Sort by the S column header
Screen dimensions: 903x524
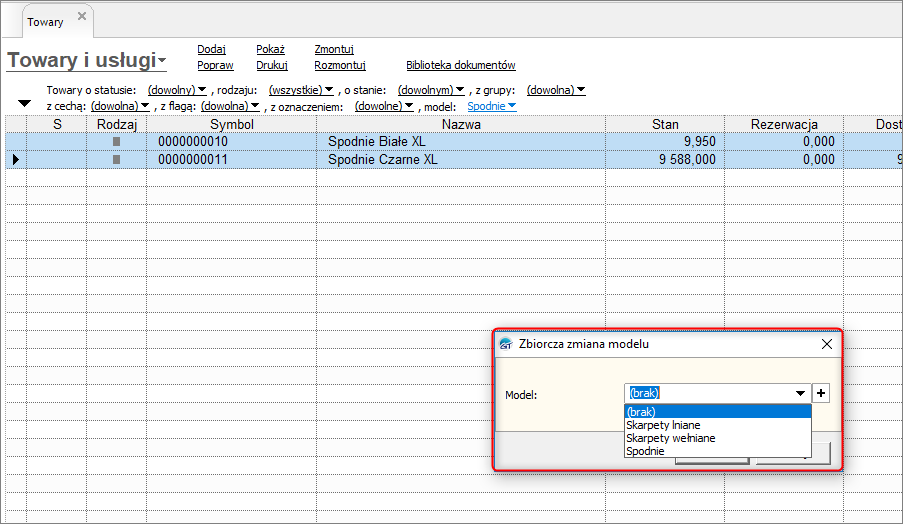(x=57, y=124)
